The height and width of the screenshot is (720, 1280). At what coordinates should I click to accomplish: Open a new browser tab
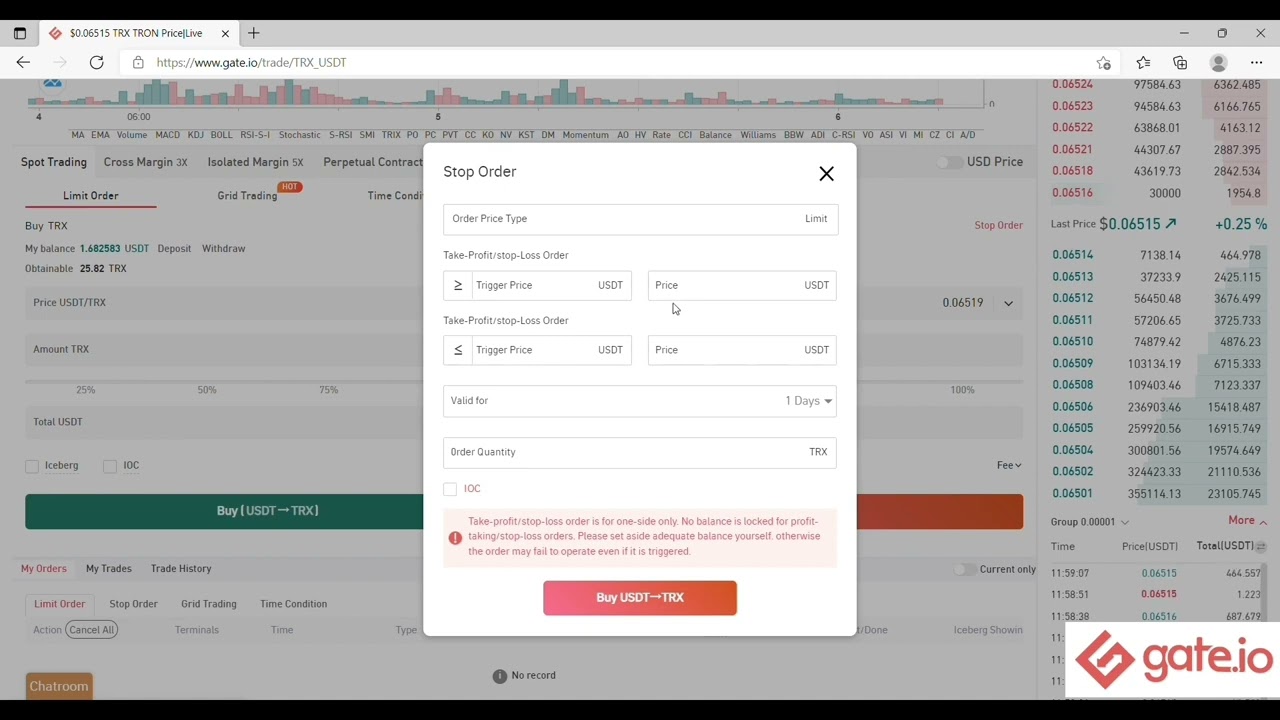pos(254,33)
